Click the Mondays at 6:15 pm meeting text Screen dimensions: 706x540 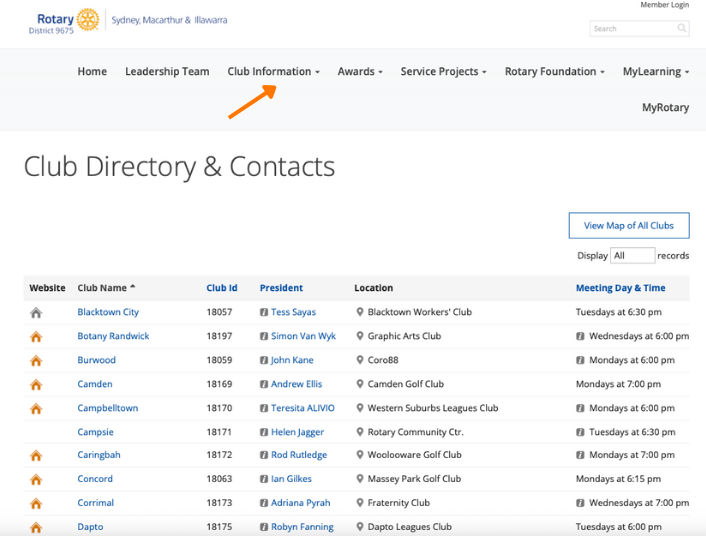(618, 479)
